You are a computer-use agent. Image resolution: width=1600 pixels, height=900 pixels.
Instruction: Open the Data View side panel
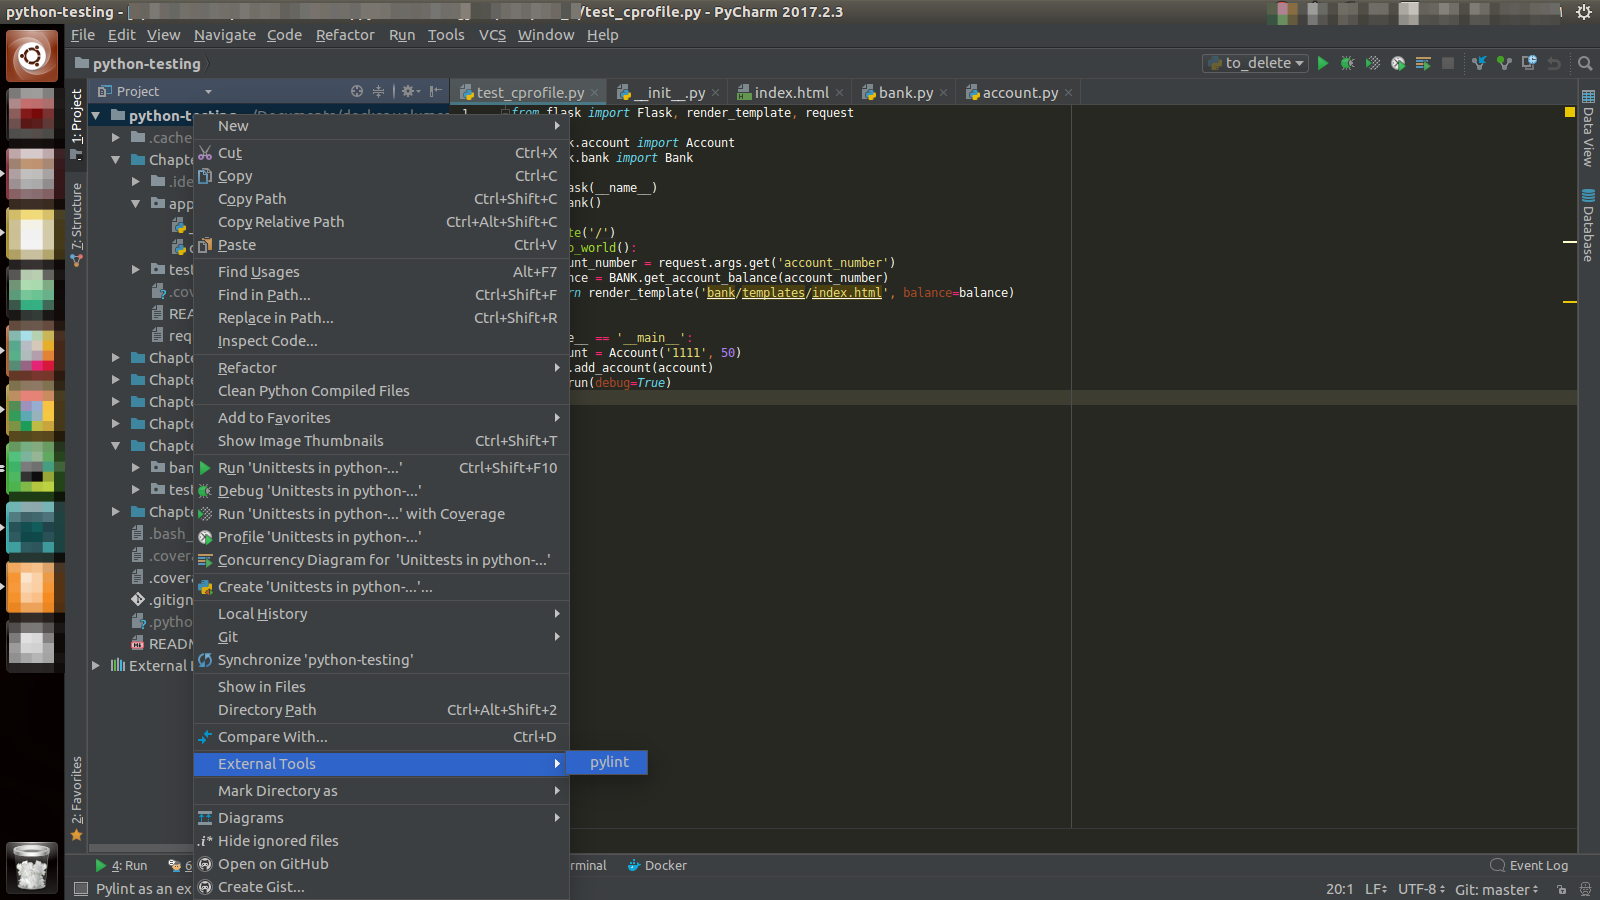(1588, 127)
